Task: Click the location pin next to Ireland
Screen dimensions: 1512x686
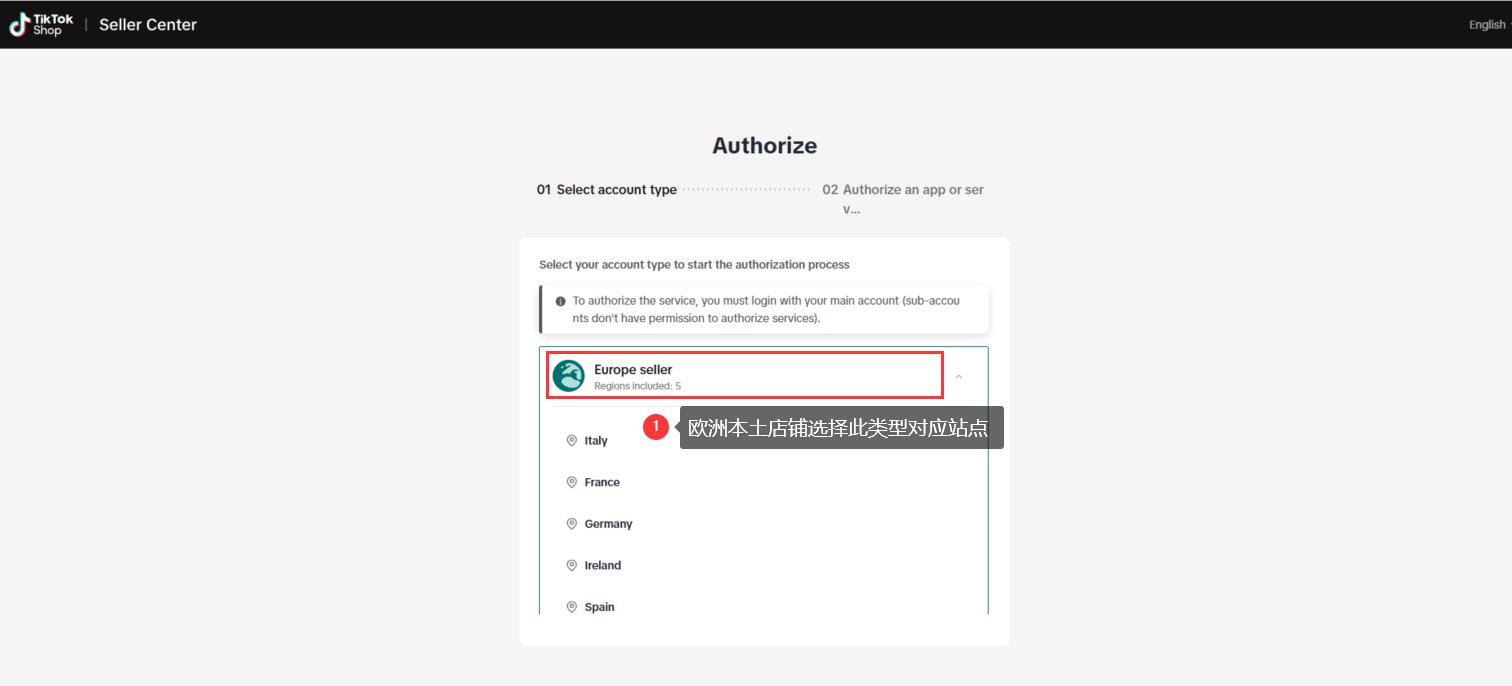Action: pyautogui.click(x=572, y=565)
